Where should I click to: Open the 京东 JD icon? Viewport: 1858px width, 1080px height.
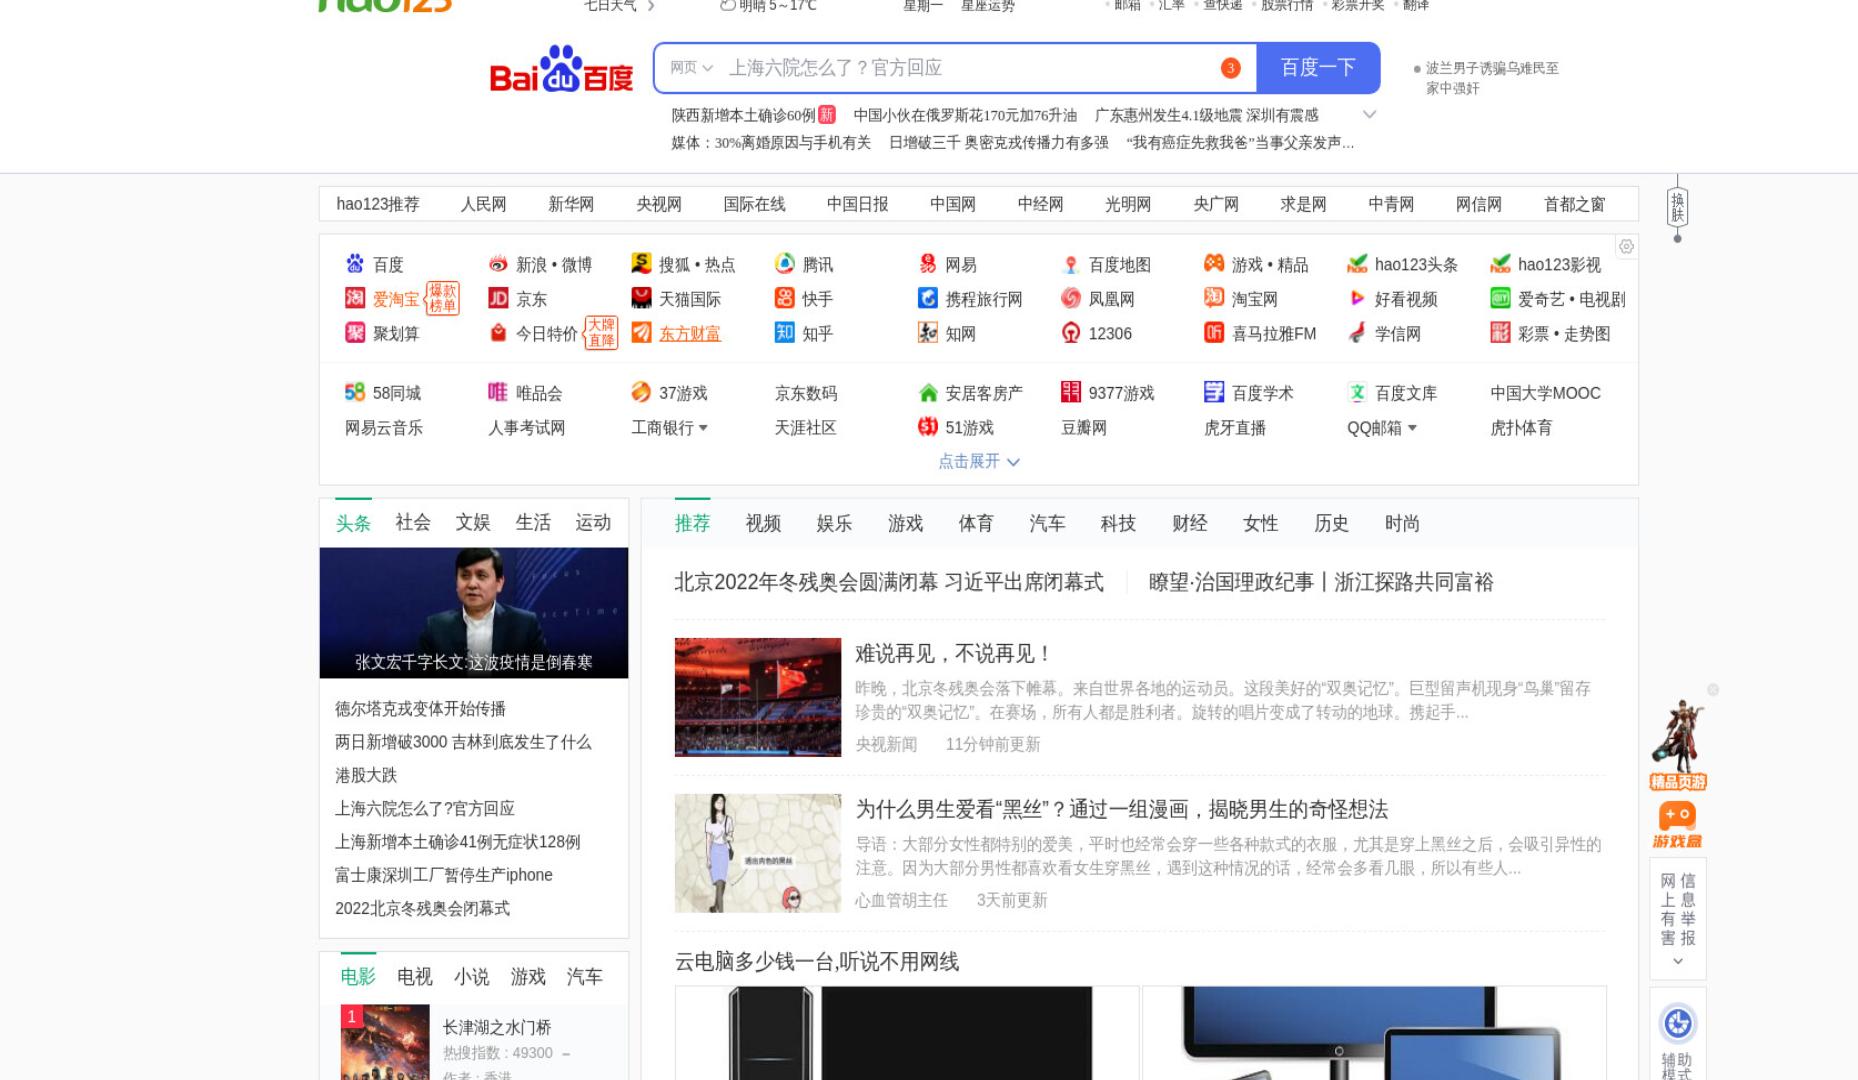[x=498, y=298]
